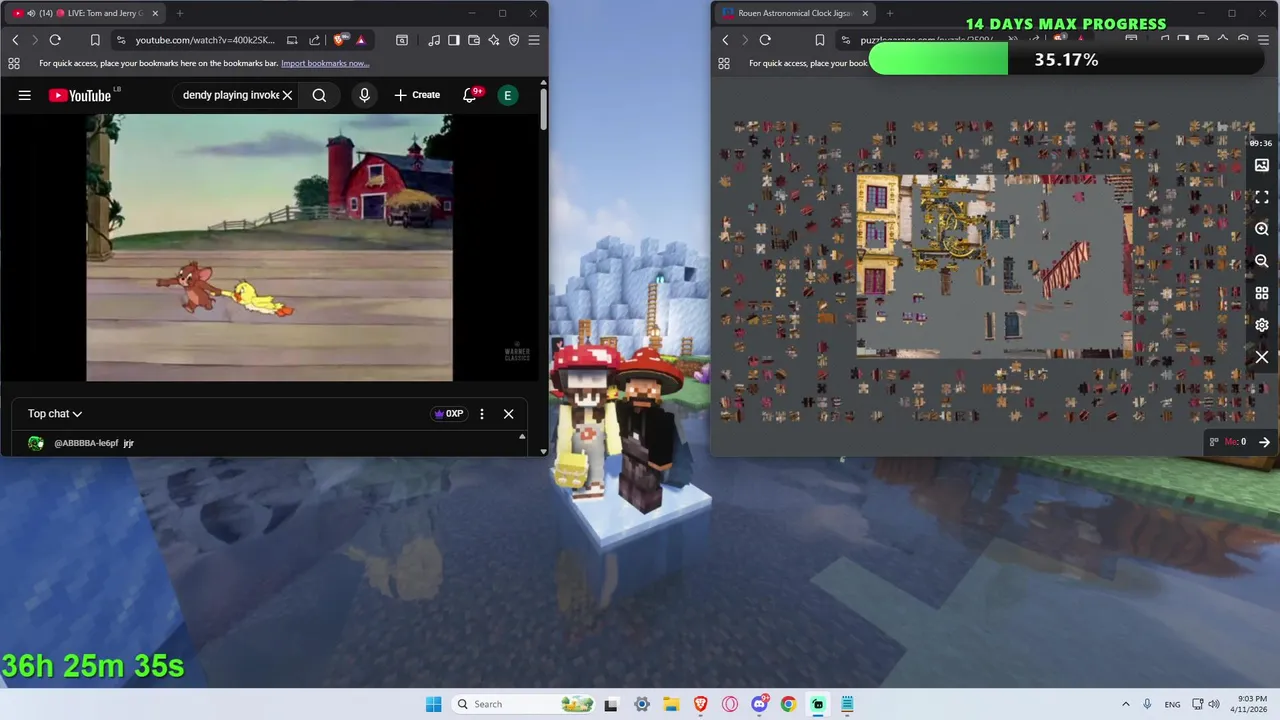Close the live chat panel
The height and width of the screenshot is (720, 1280).
coord(508,414)
